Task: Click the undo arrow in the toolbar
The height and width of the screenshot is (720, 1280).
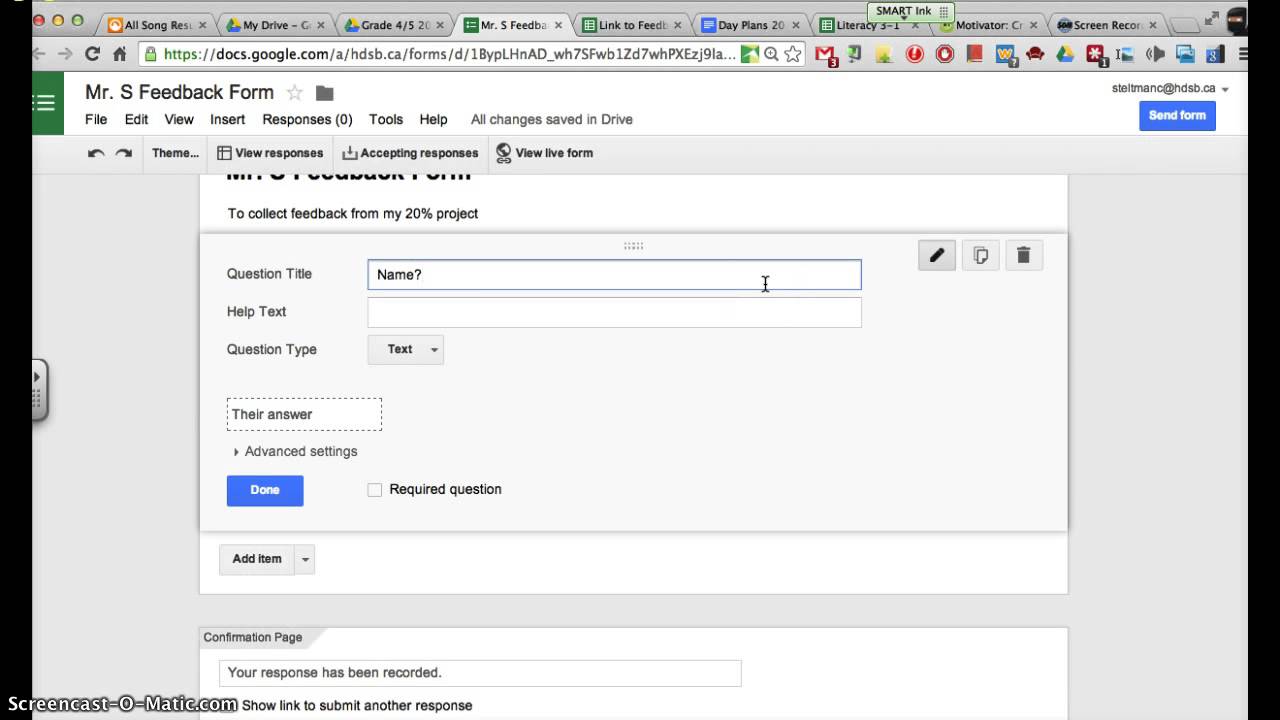Action: [96, 153]
